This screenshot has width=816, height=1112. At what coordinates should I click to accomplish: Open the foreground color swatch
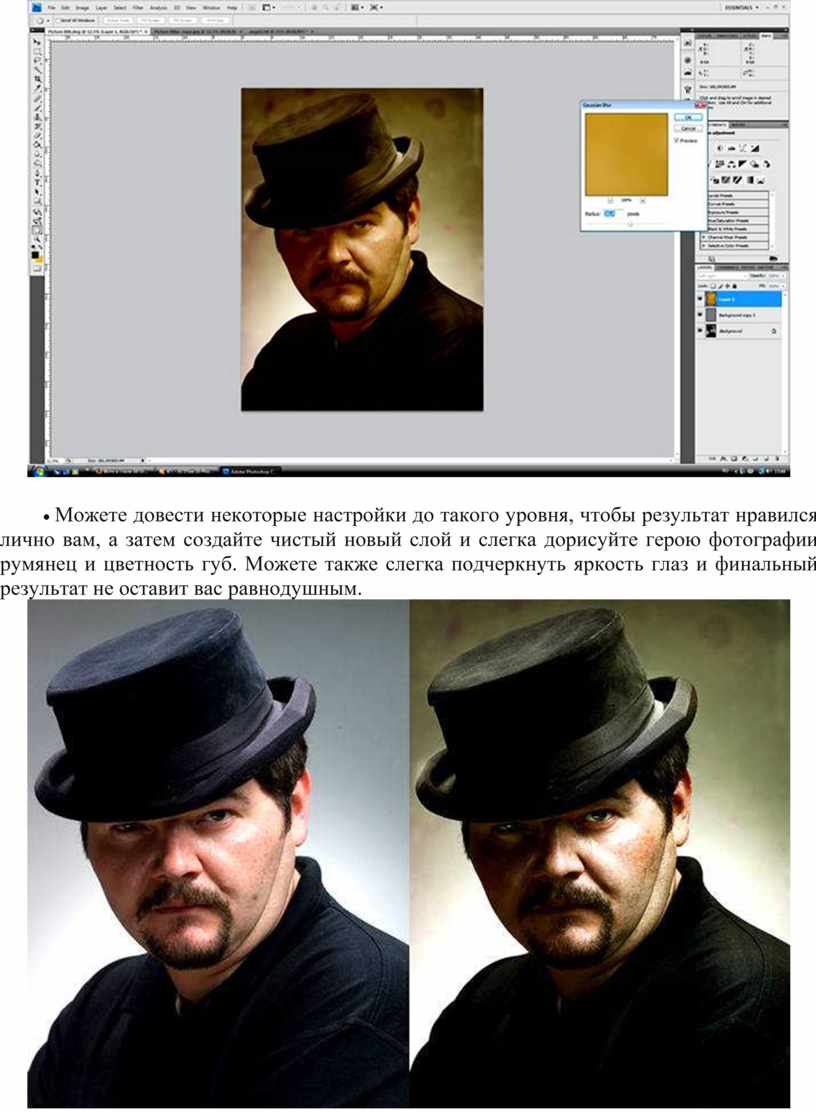tap(35, 255)
